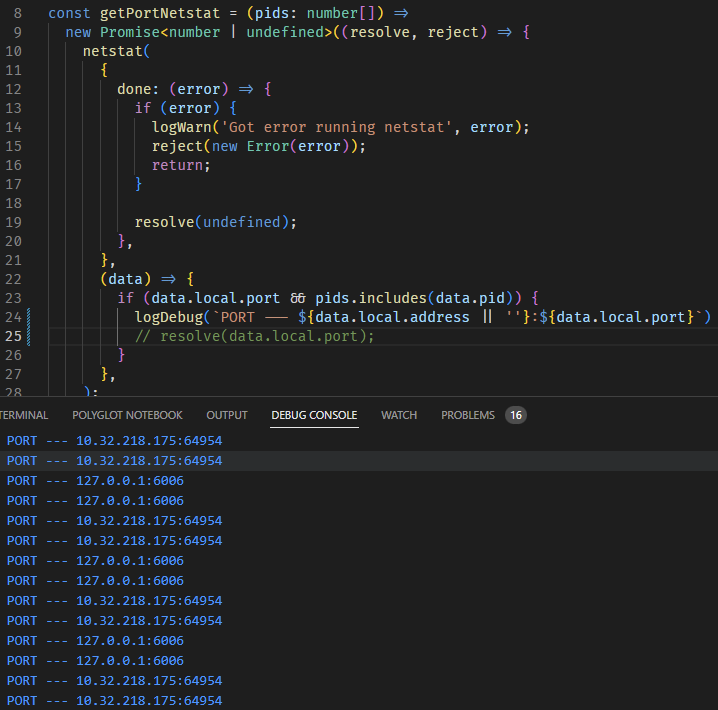This screenshot has width=718, height=710.
Task: Click the (data) parameter on line 22
Action: pos(125,279)
